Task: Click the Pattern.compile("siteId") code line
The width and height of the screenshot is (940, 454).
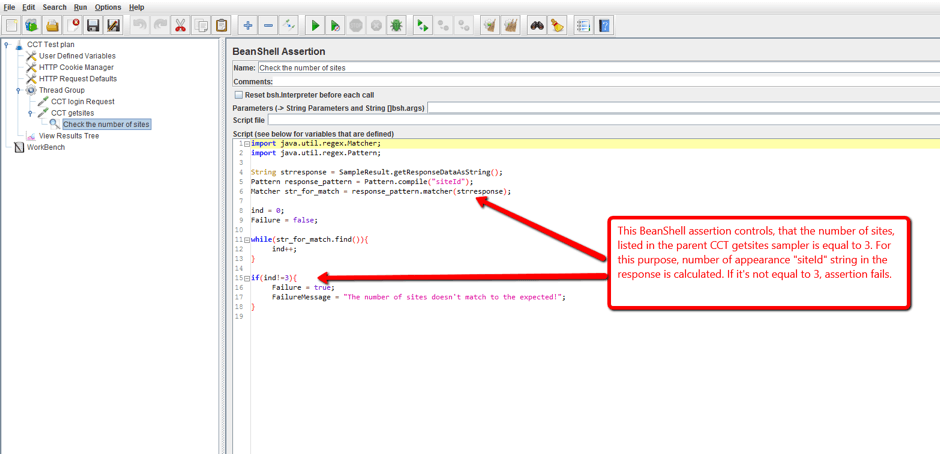Action: coord(362,181)
